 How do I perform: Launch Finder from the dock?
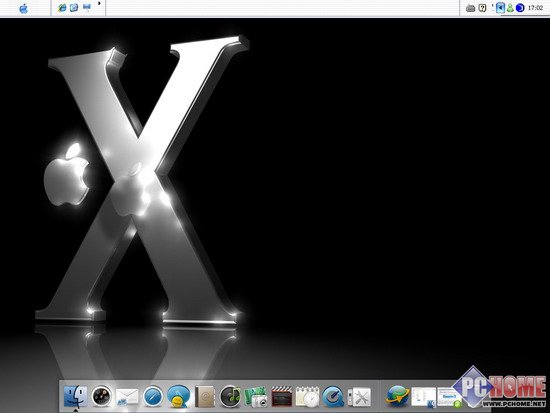click(x=75, y=397)
